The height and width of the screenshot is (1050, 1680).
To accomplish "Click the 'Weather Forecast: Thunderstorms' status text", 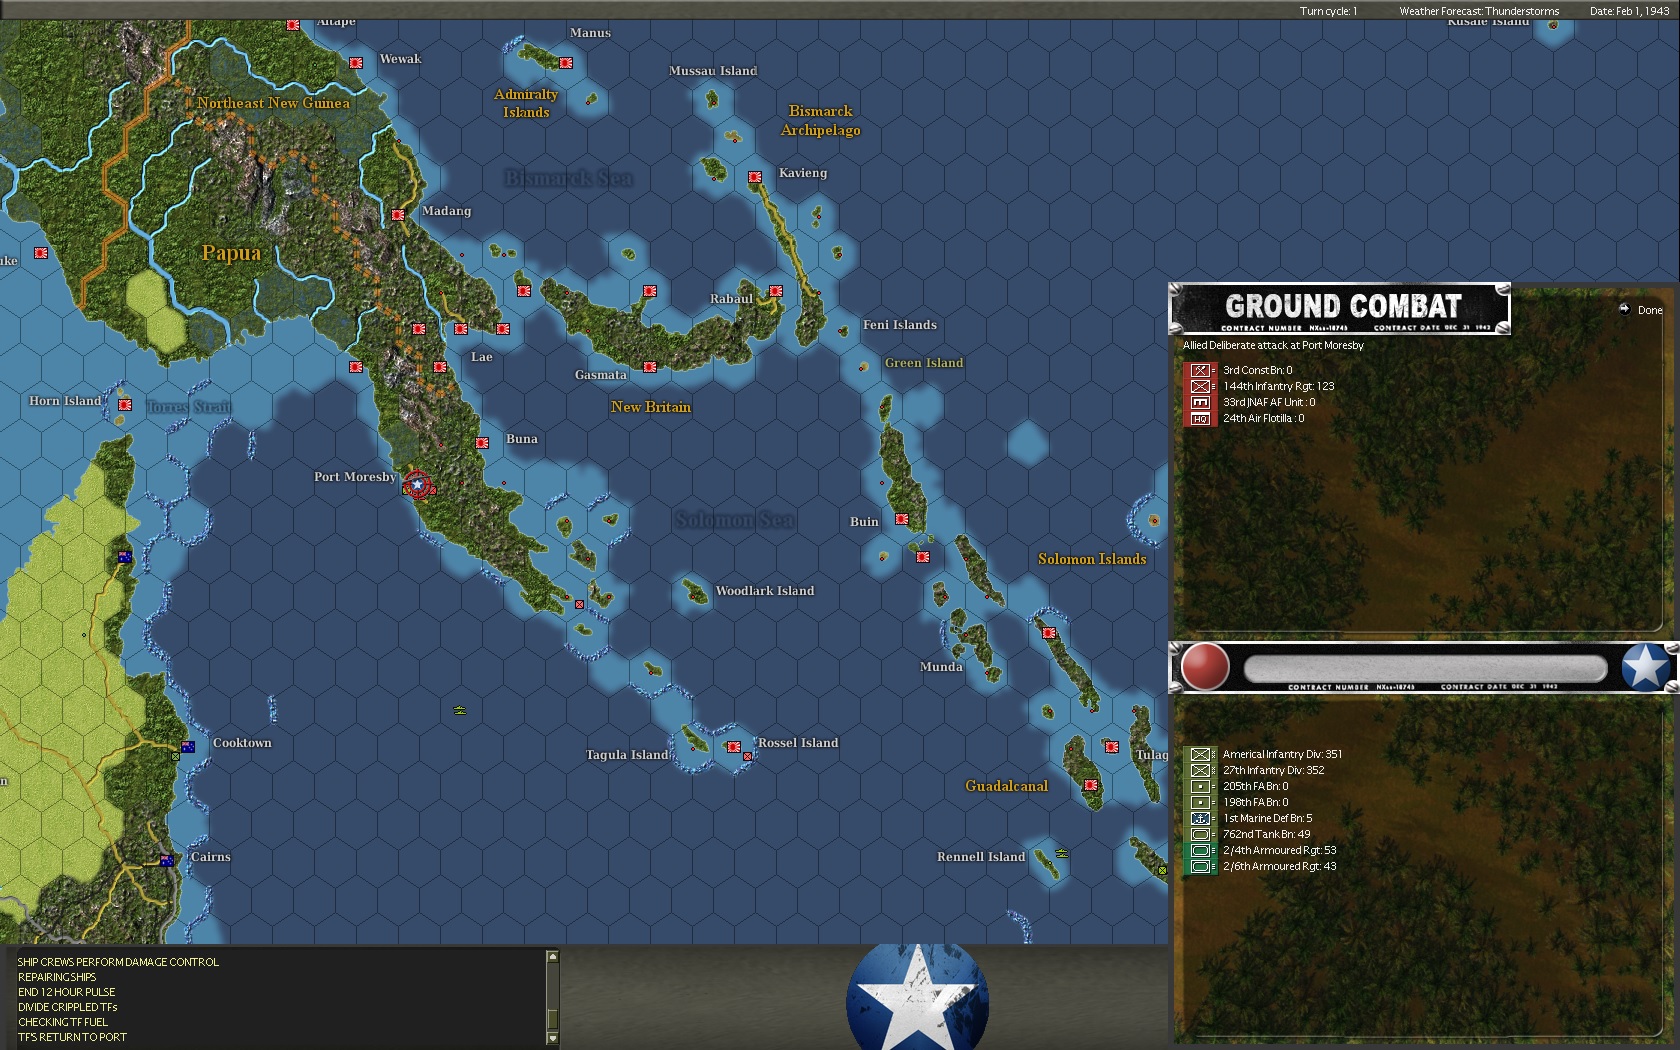I will click(x=1479, y=11).
